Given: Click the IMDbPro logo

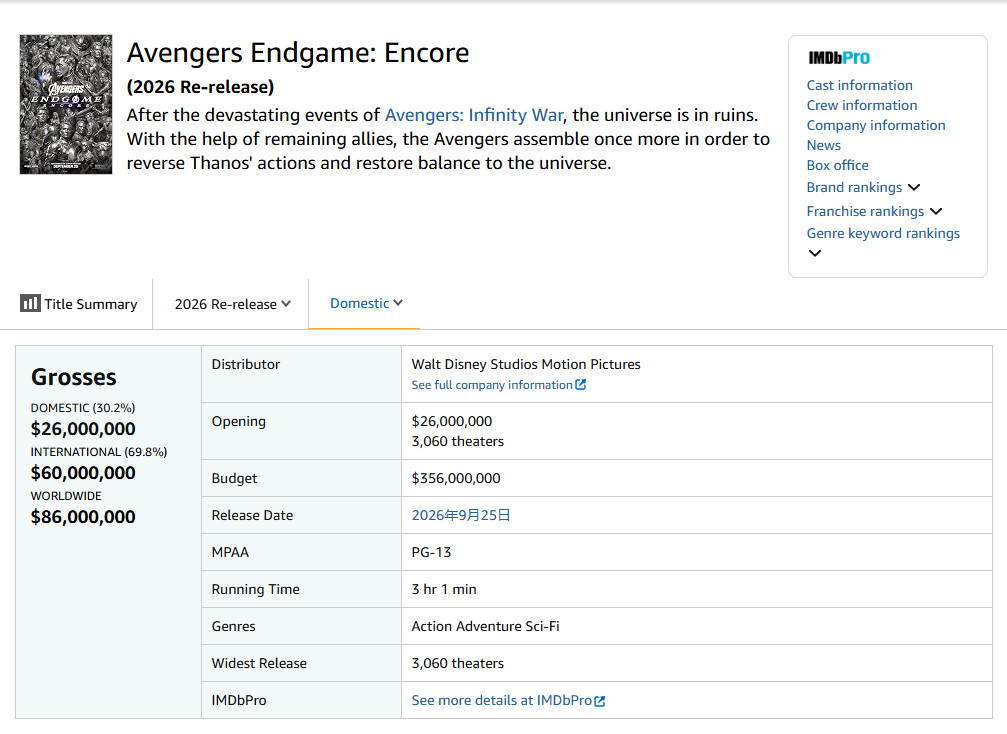Looking at the screenshot, I should (839, 58).
